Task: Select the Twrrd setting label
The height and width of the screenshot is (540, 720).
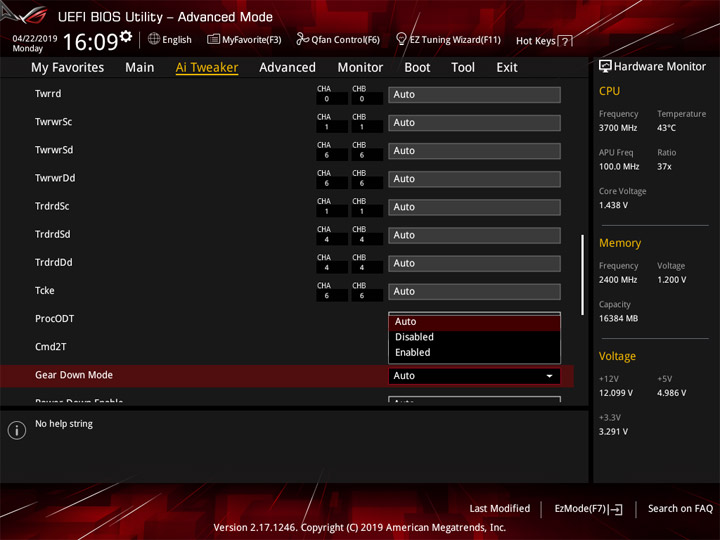Action: (x=48, y=94)
